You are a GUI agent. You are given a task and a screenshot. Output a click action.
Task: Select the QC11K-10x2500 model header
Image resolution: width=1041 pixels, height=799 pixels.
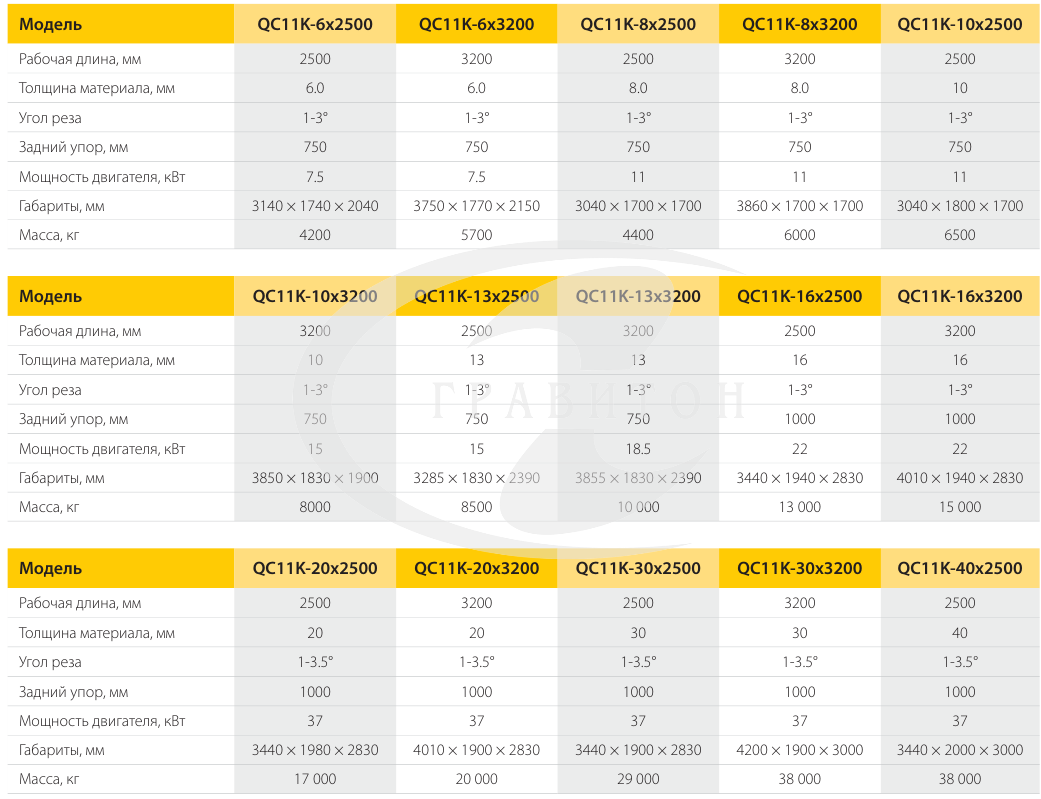click(x=959, y=25)
